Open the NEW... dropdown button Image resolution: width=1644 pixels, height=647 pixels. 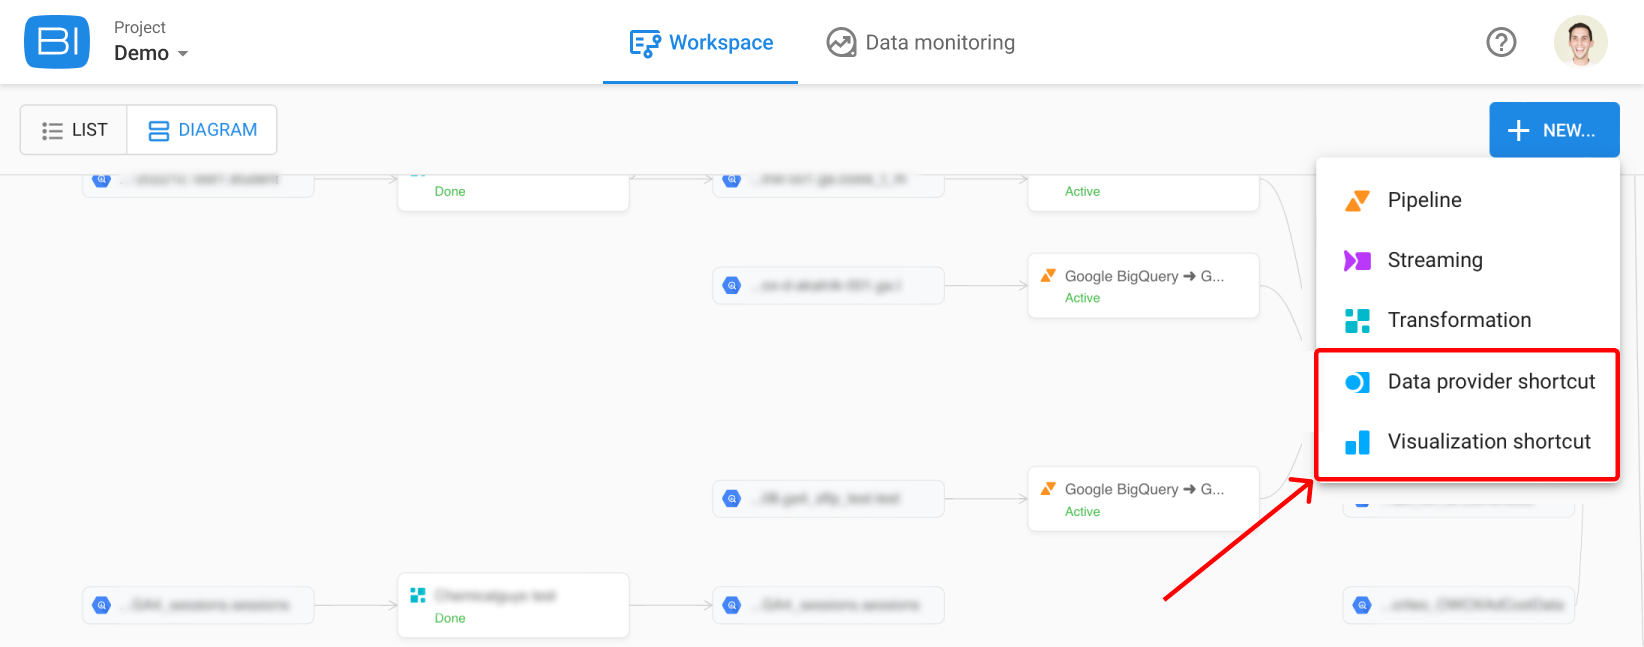point(1554,130)
